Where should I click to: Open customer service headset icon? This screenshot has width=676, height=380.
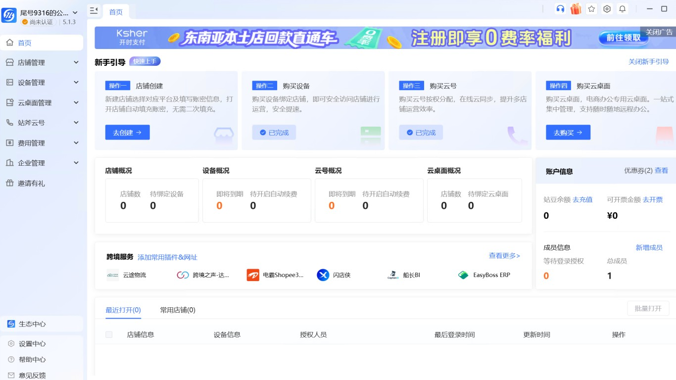point(560,9)
